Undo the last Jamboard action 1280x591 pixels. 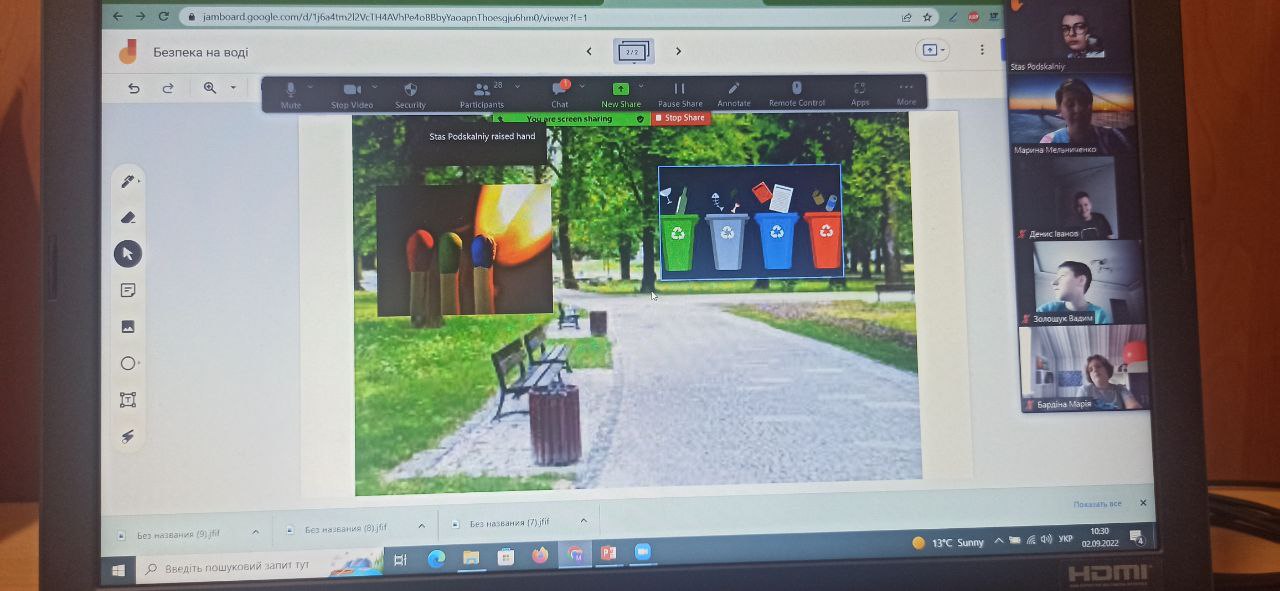[134, 88]
